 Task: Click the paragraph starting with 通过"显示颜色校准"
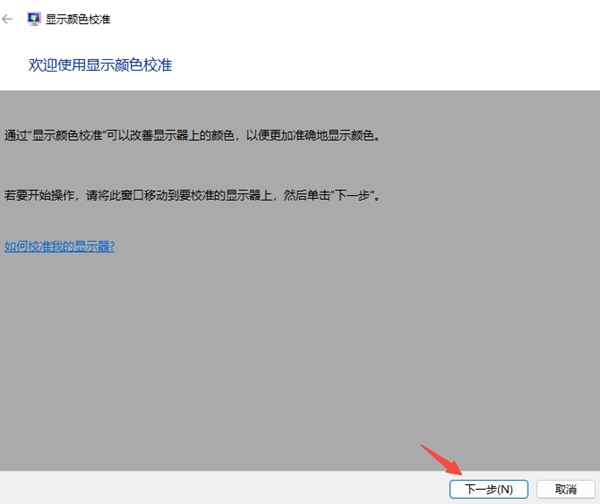(192, 135)
